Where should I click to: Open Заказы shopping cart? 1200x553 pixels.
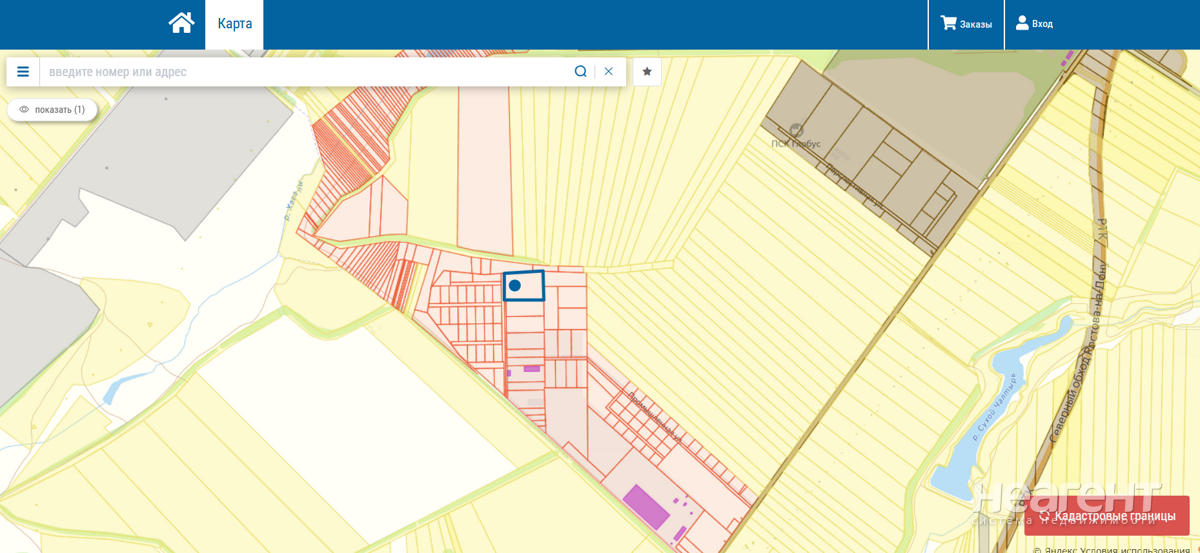pyautogui.click(x=966, y=24)
